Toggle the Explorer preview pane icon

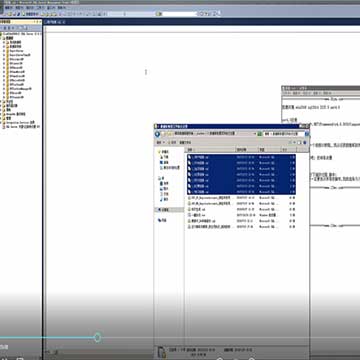(x=300, y=142)
